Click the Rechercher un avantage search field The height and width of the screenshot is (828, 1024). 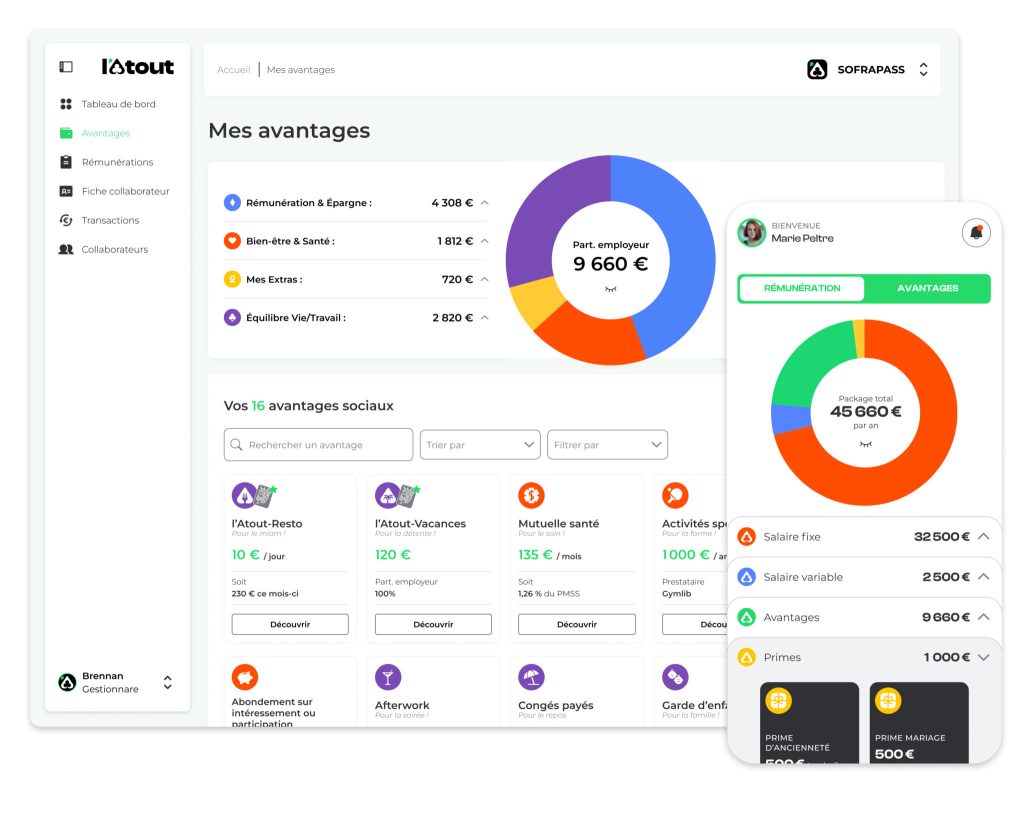pos(318,445)
